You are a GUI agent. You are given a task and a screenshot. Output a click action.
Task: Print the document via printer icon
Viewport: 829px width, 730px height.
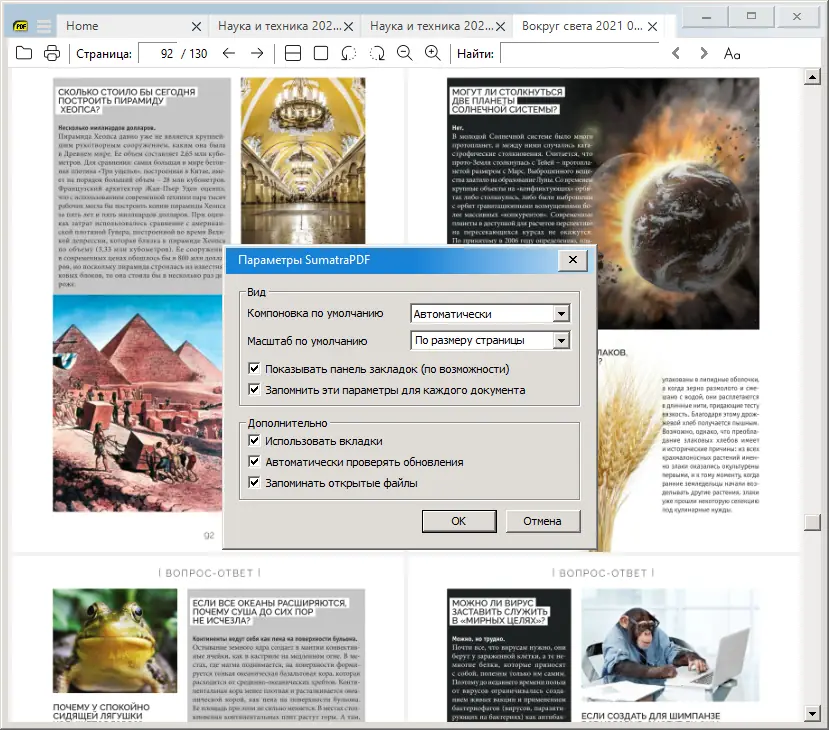pyautogui.click(x=52, y=53)
